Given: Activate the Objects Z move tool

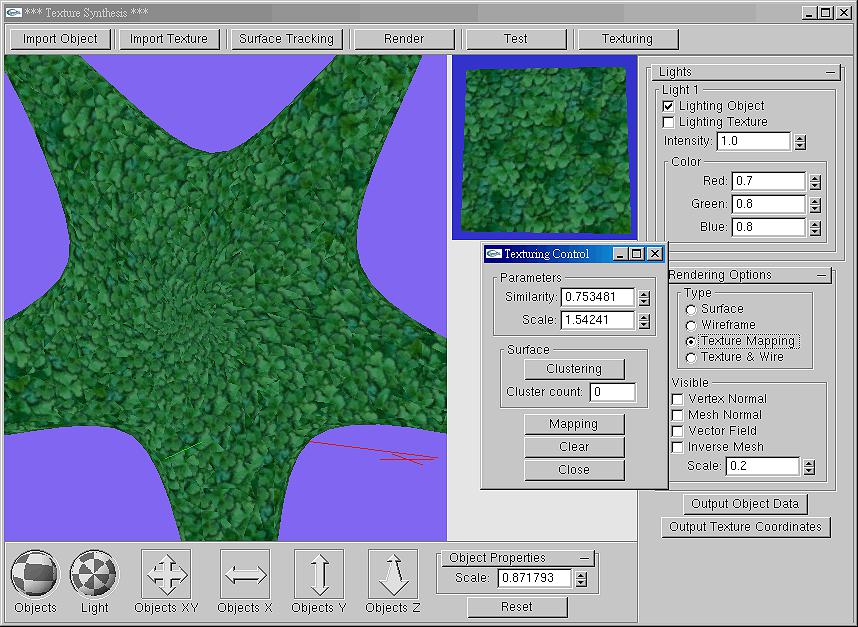Looking at the screenshot, I should tap(392, 574).
